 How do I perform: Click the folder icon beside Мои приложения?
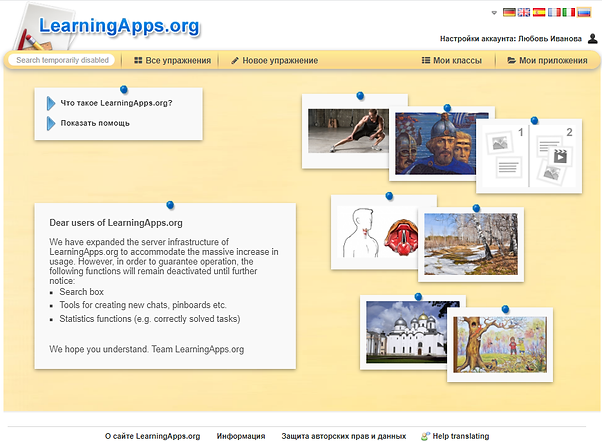coord(511,60)
